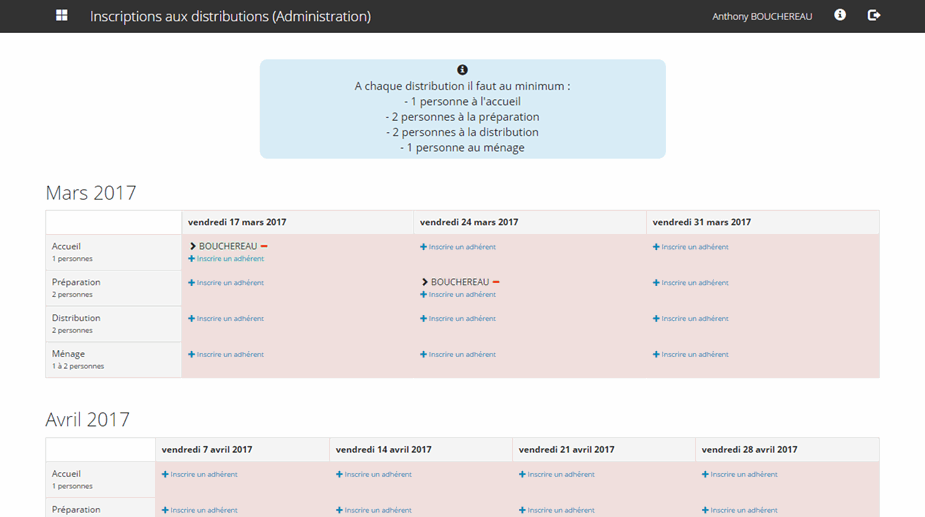Screen dimensions: 925x517
Task: Inscrire un adhérent for Accueil 31 mars
Action: pos(694,247)
